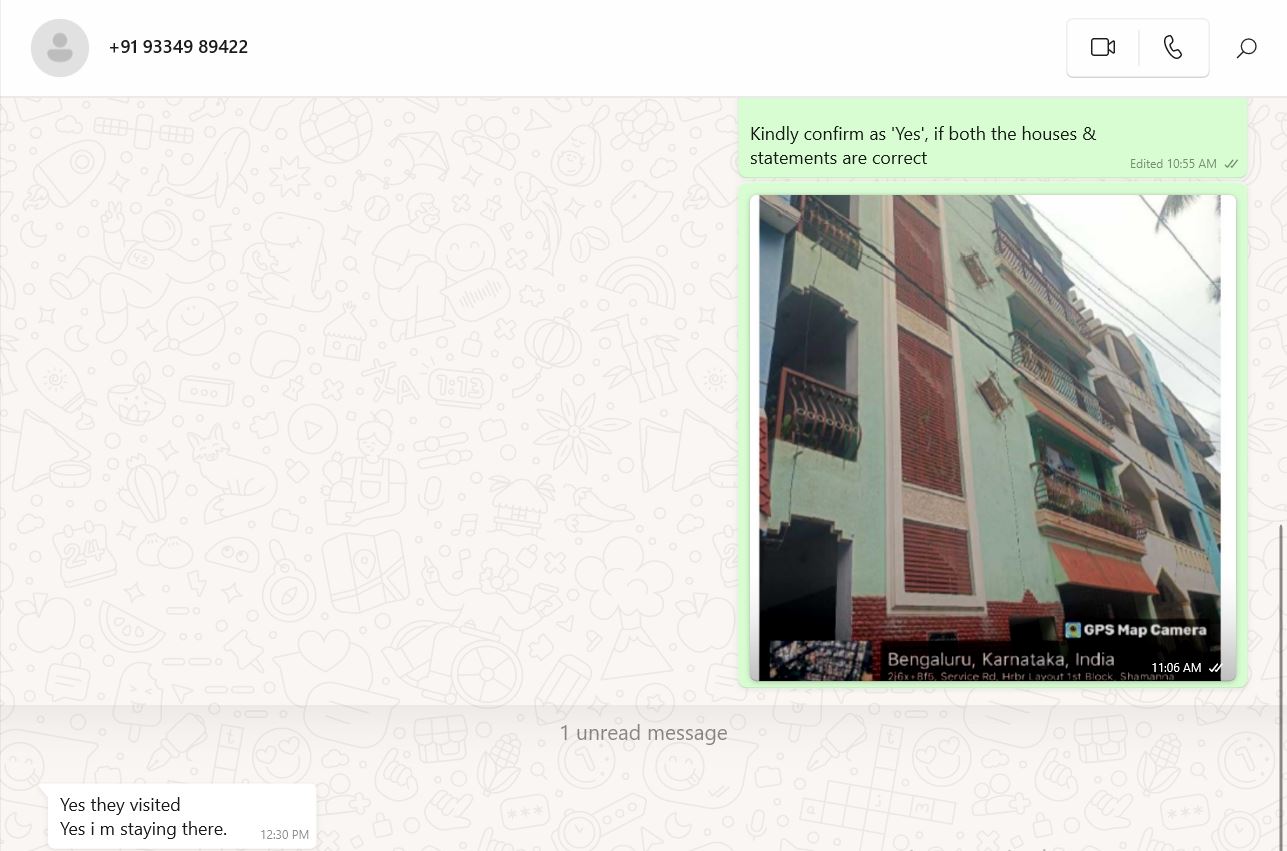
Task: Open the contact's profile picture avatar
Action: click(60, 48)
